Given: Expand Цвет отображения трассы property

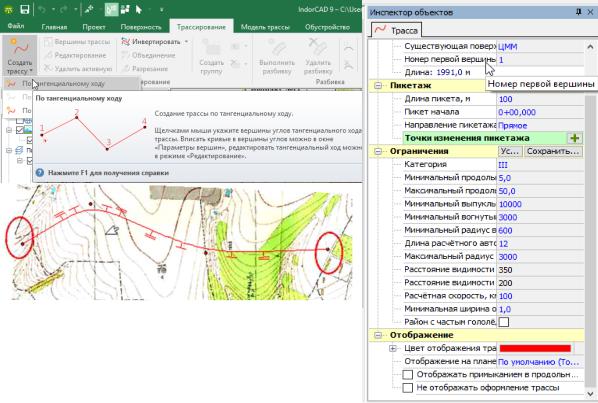Looking at the screenshot, I should (393, 348).
